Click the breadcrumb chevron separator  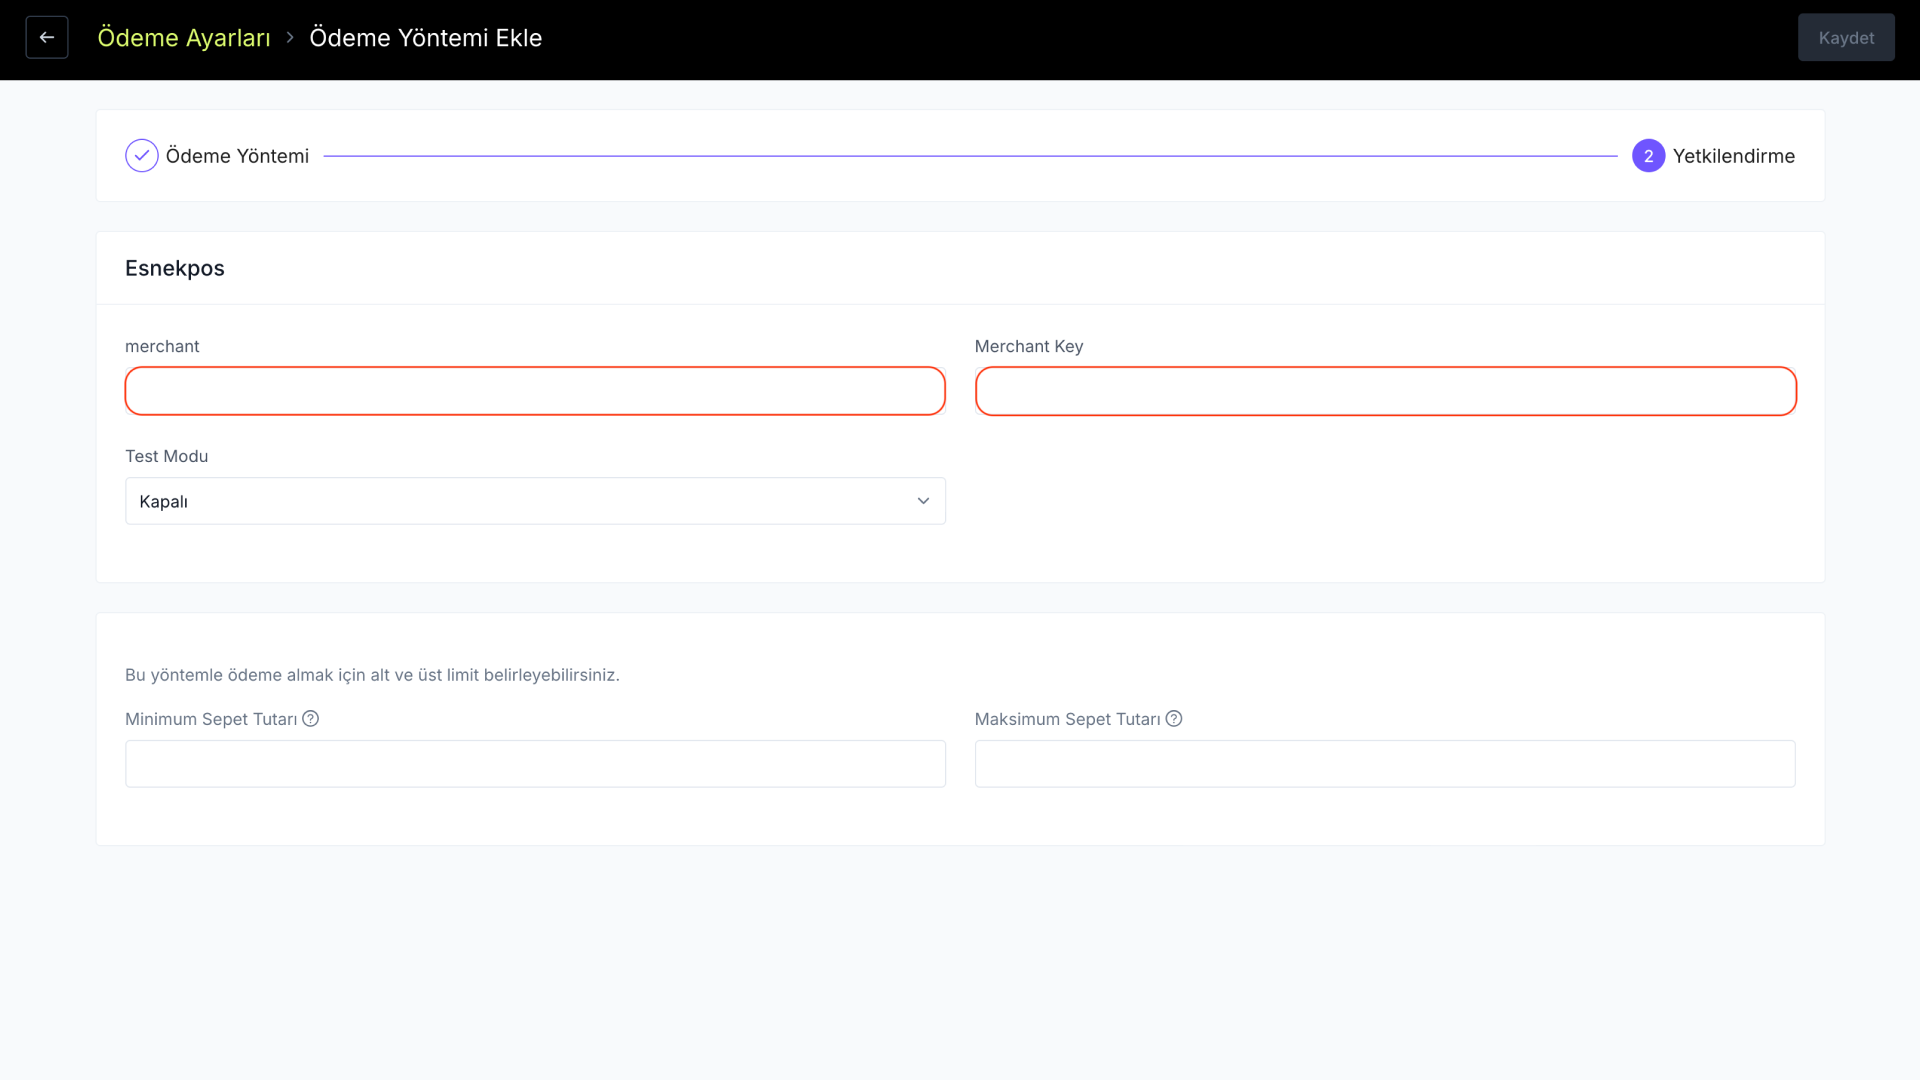290,38
